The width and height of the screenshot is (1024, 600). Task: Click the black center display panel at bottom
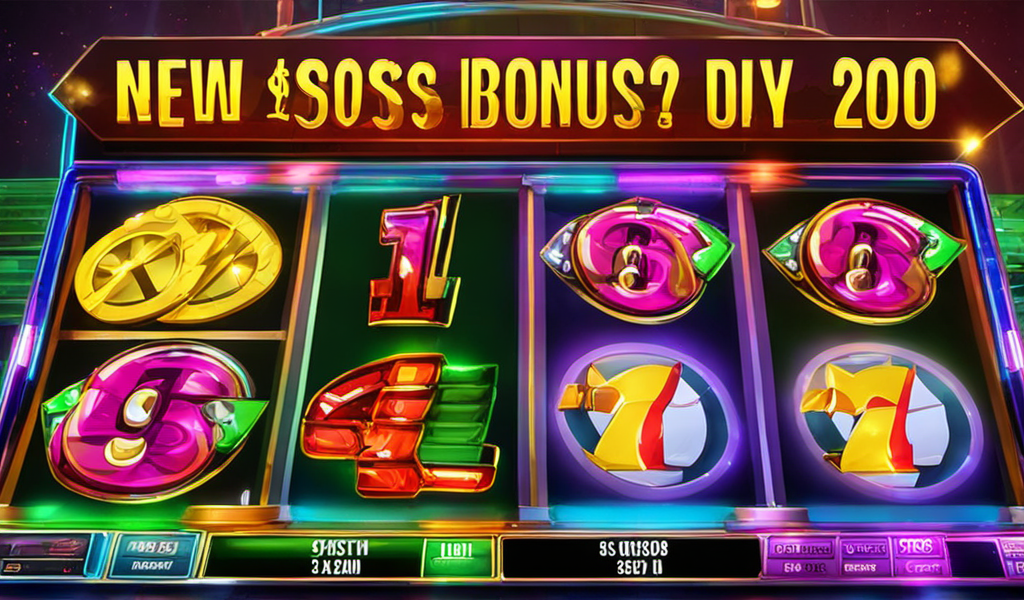(x=631, y=557)
